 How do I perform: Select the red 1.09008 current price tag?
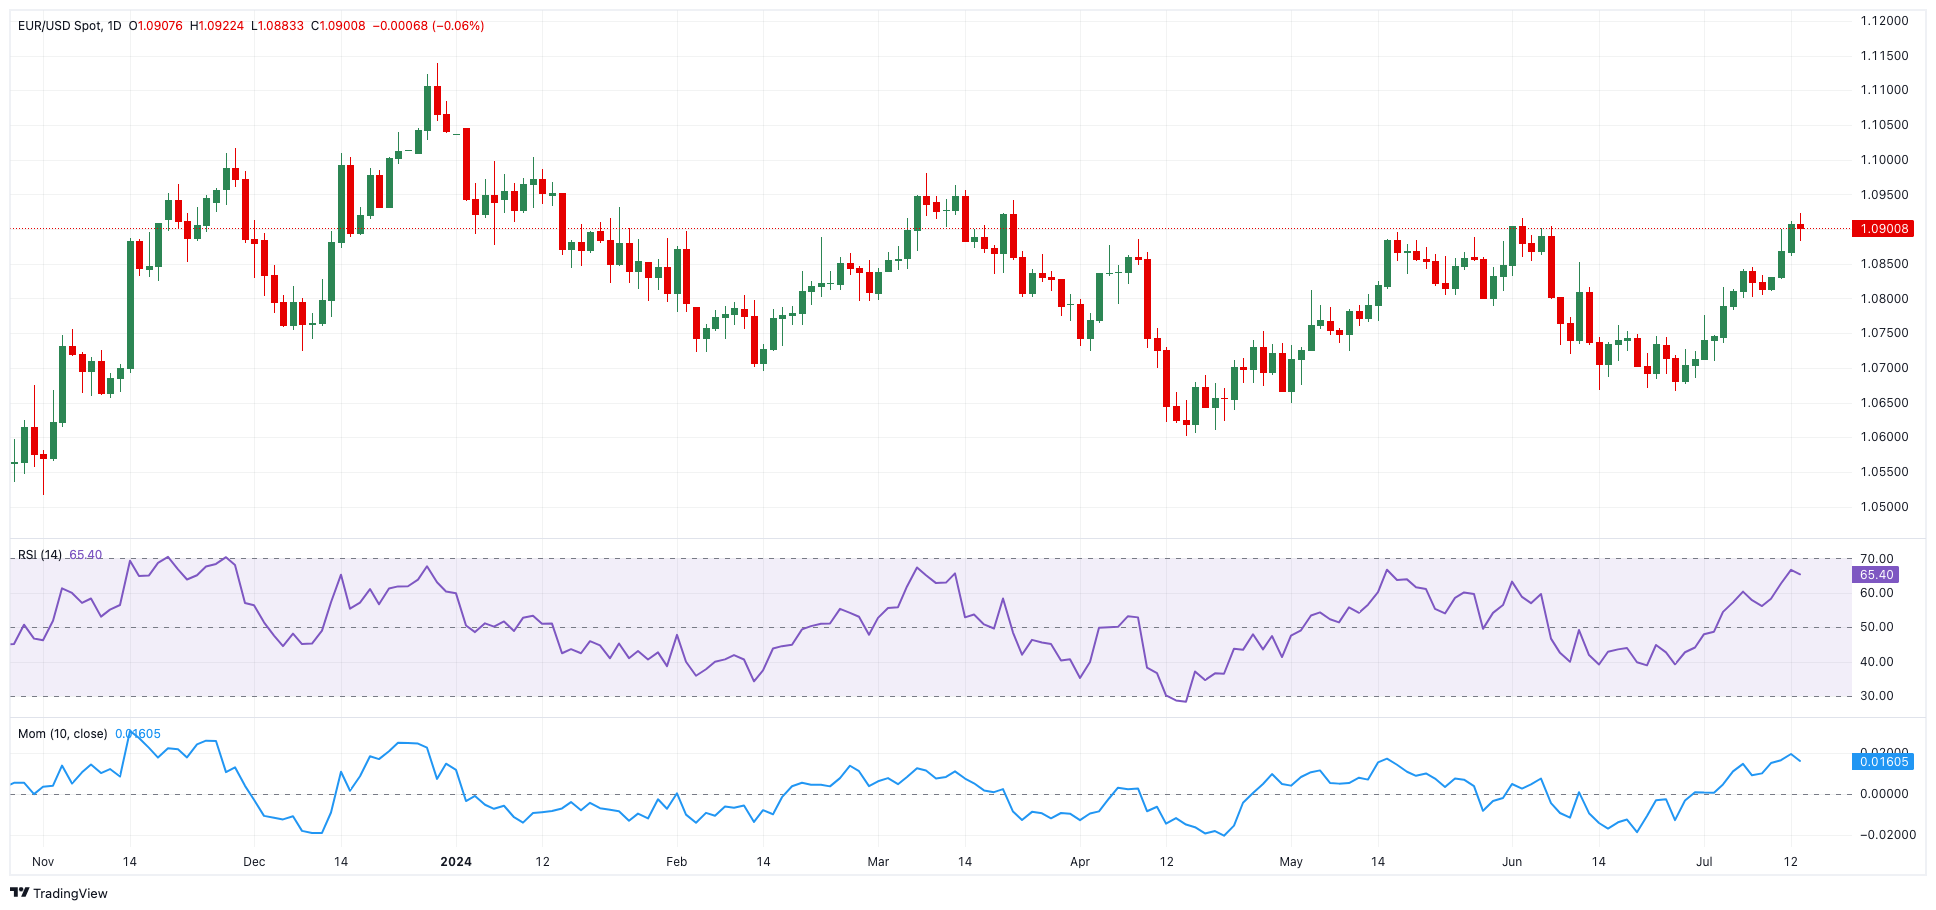click(1883, 229)
